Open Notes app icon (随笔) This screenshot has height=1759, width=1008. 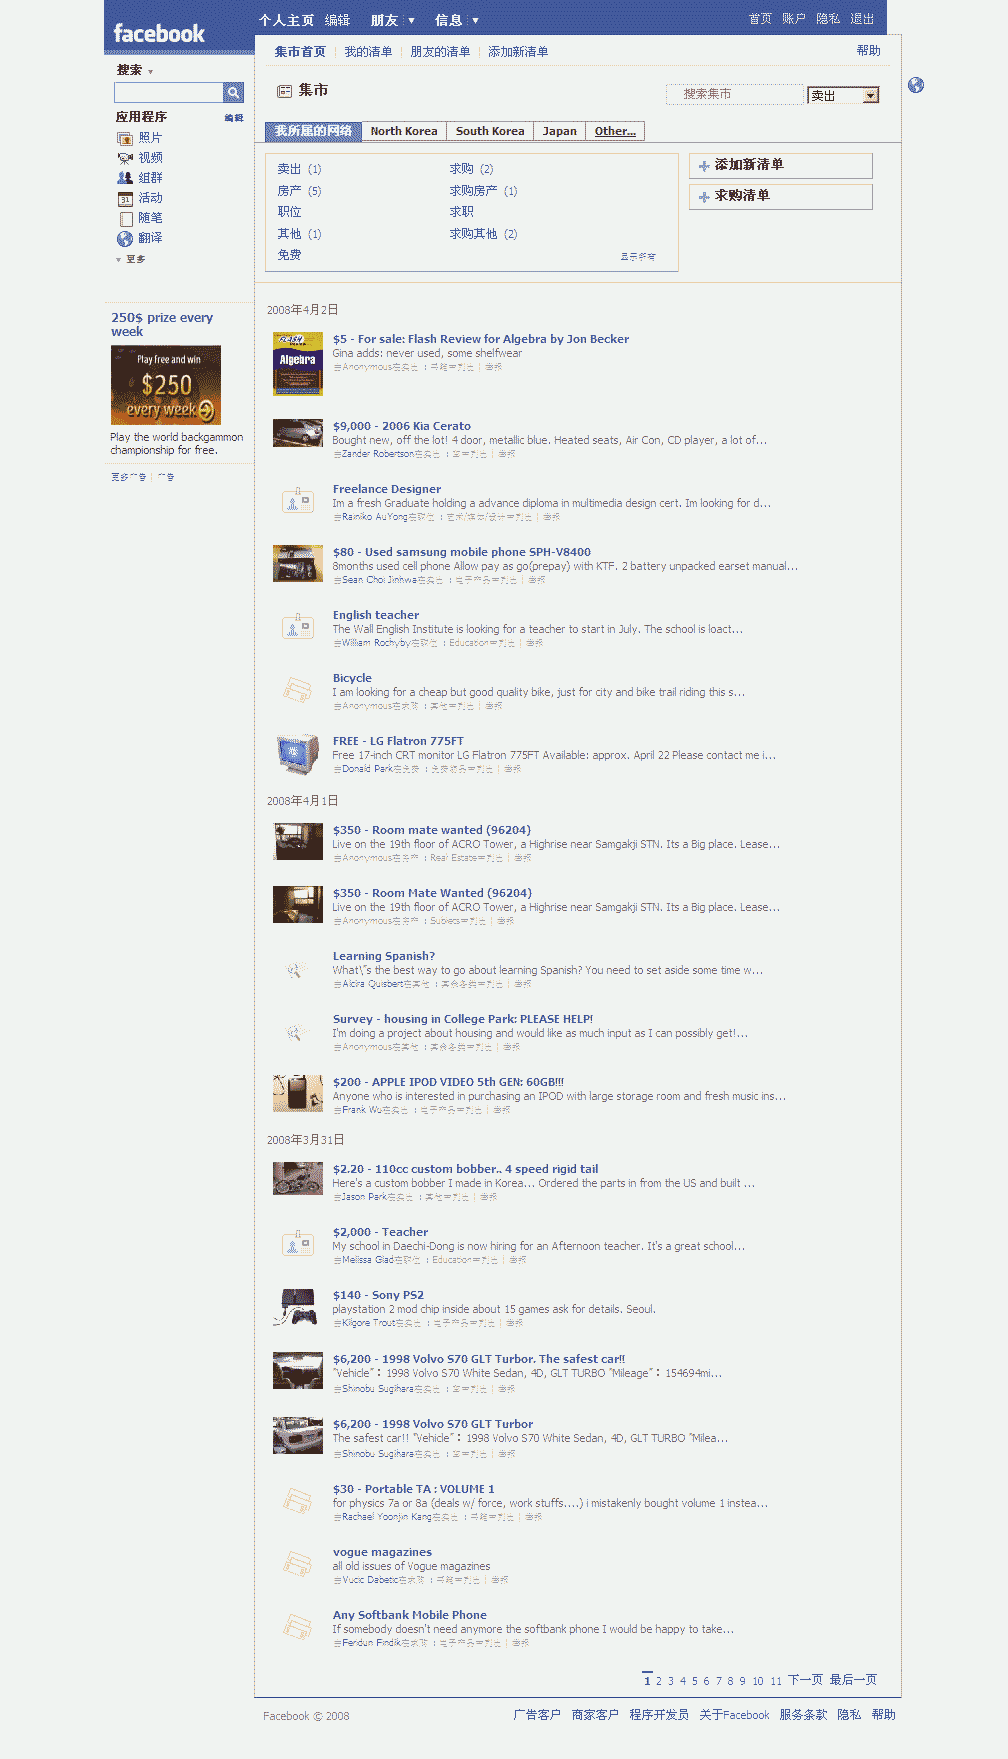[x=125, y=218]
